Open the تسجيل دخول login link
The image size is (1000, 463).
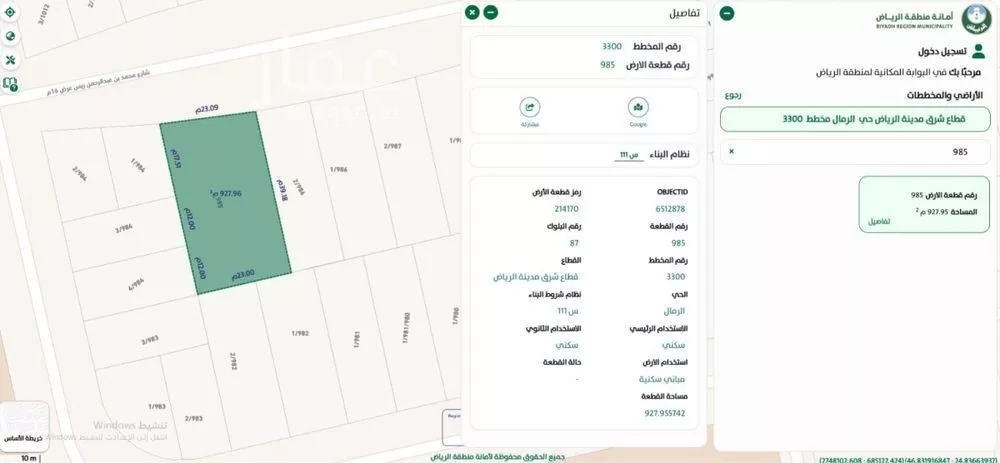(x=942, y=52)
